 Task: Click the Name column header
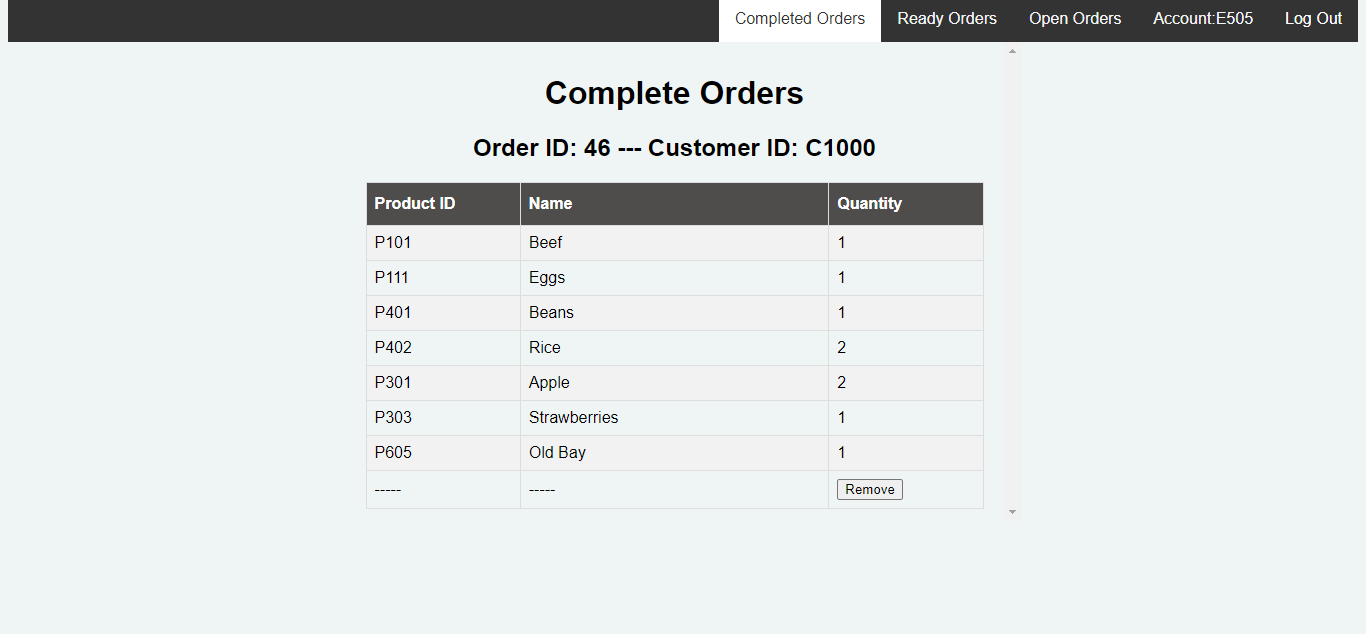[x=674, y=204]
